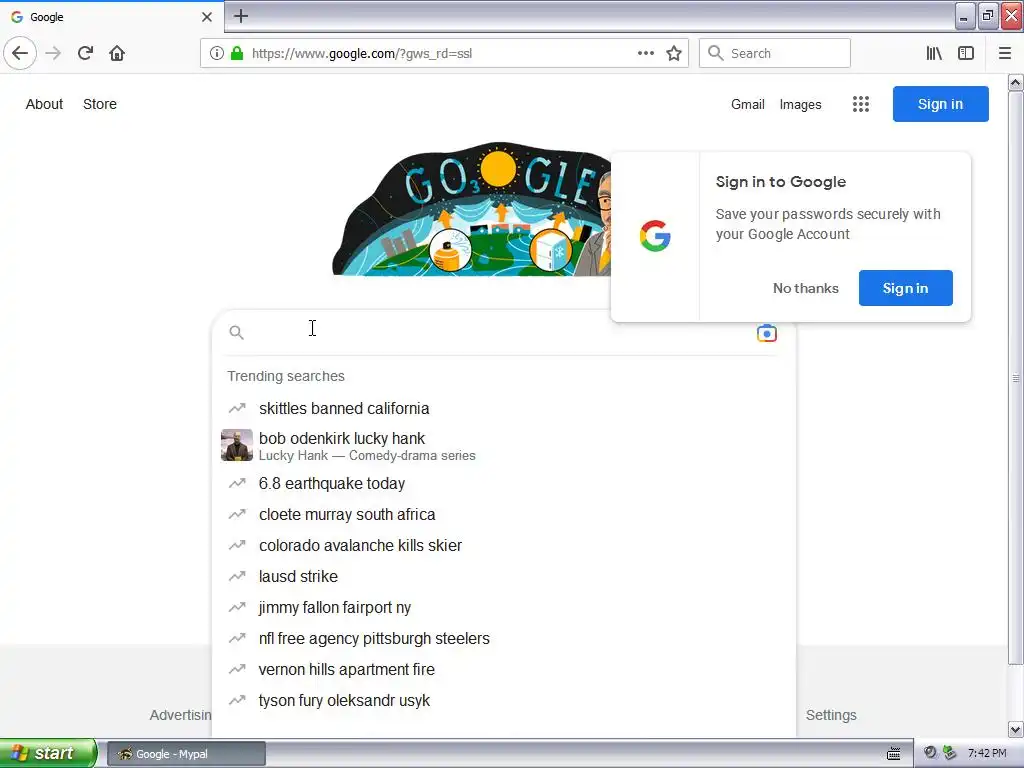Open the Settings footer link
This screenshot has height=768, width=1024.
click(831, 715)
